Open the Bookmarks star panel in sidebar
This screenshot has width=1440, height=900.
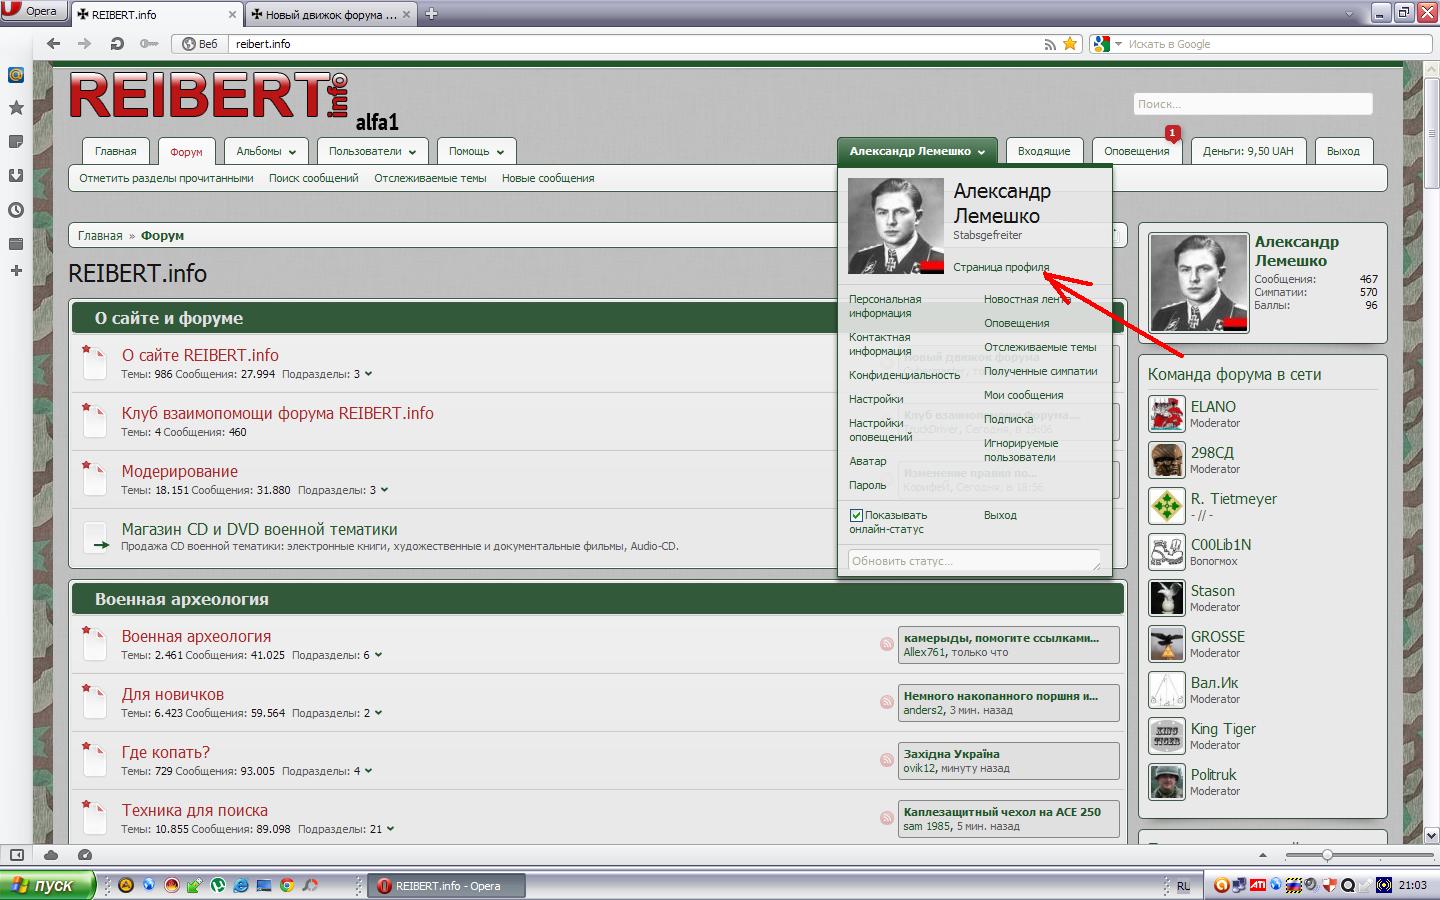[x=16, y=108]
